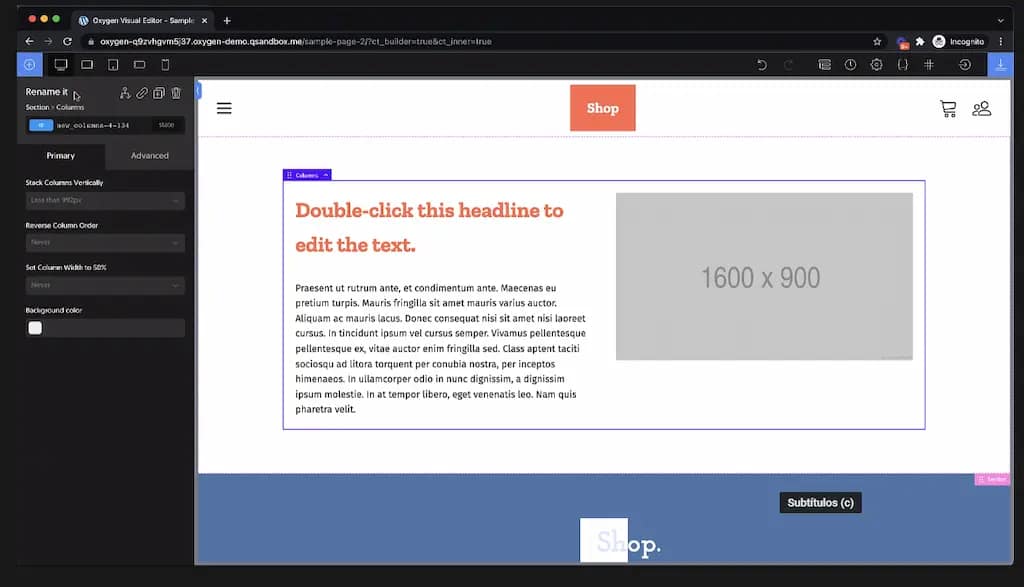Open the stylesheets curly braces icon
The image size is (1024, 587).
pos(903,65)
